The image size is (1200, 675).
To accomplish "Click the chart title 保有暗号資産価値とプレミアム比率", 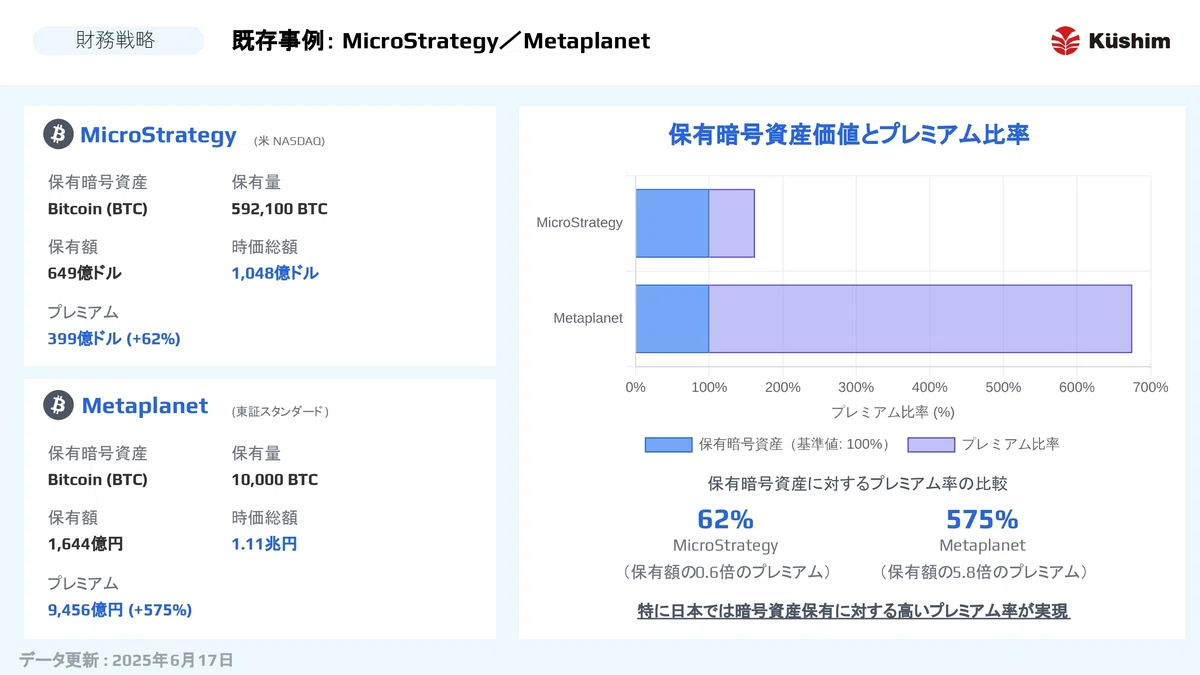I will pos(849,135).
